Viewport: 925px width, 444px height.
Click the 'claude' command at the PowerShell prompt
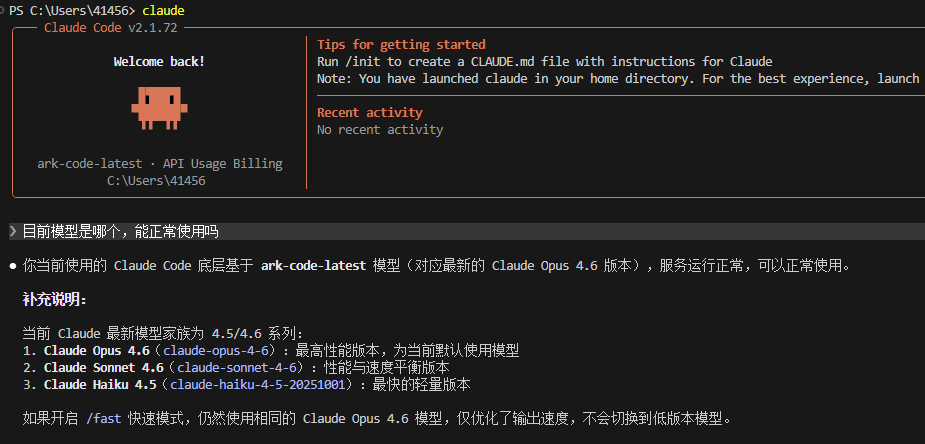tap(163, 11)
